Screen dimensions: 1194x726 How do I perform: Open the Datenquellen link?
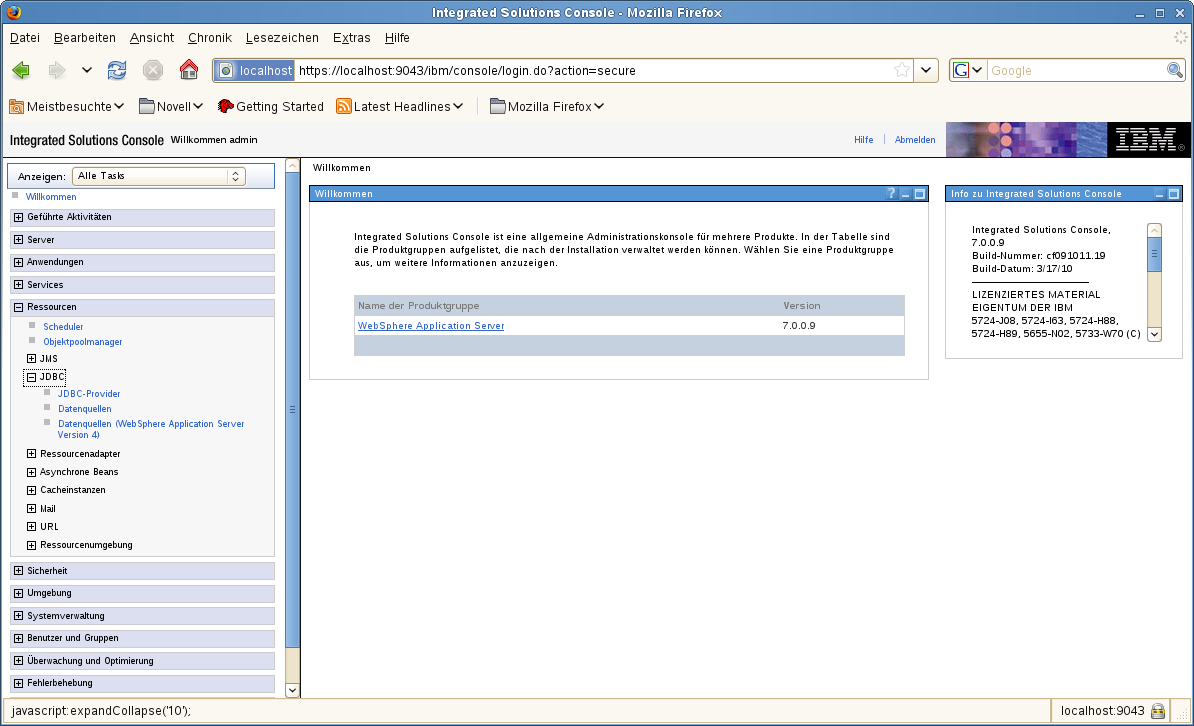(x=85, y=409)
